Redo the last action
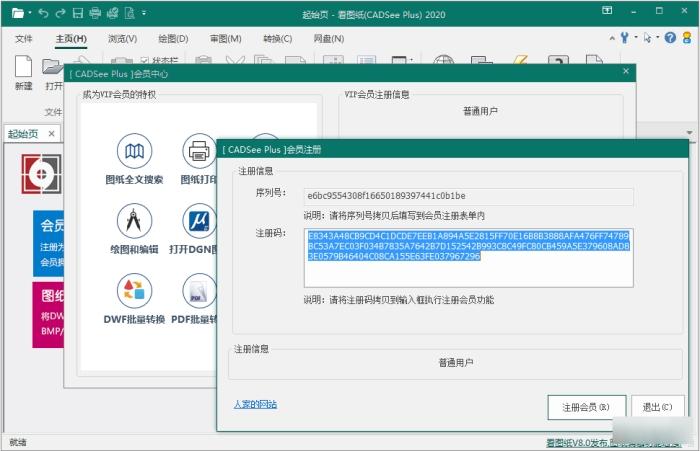The width and height of the screenshot is (700, 451). 60,13
